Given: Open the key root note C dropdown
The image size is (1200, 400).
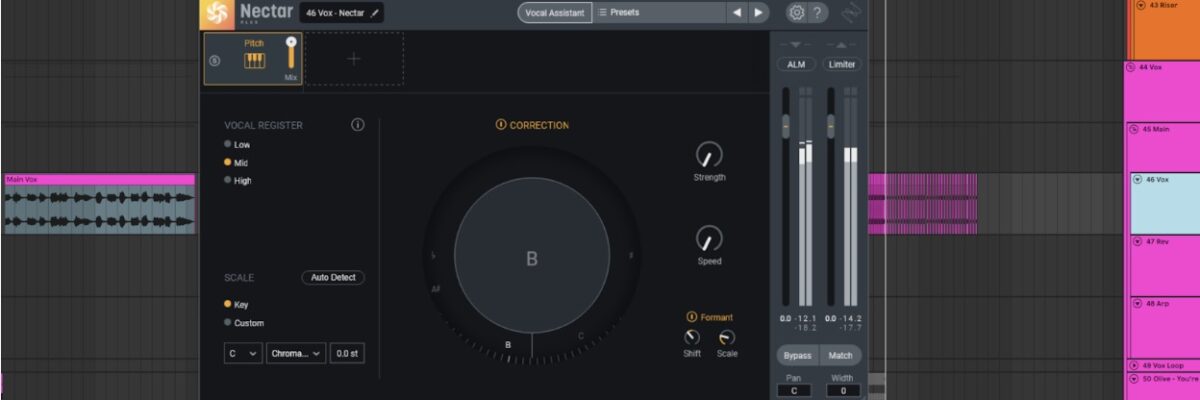Looking at the screenshot, I should point(243,353).
